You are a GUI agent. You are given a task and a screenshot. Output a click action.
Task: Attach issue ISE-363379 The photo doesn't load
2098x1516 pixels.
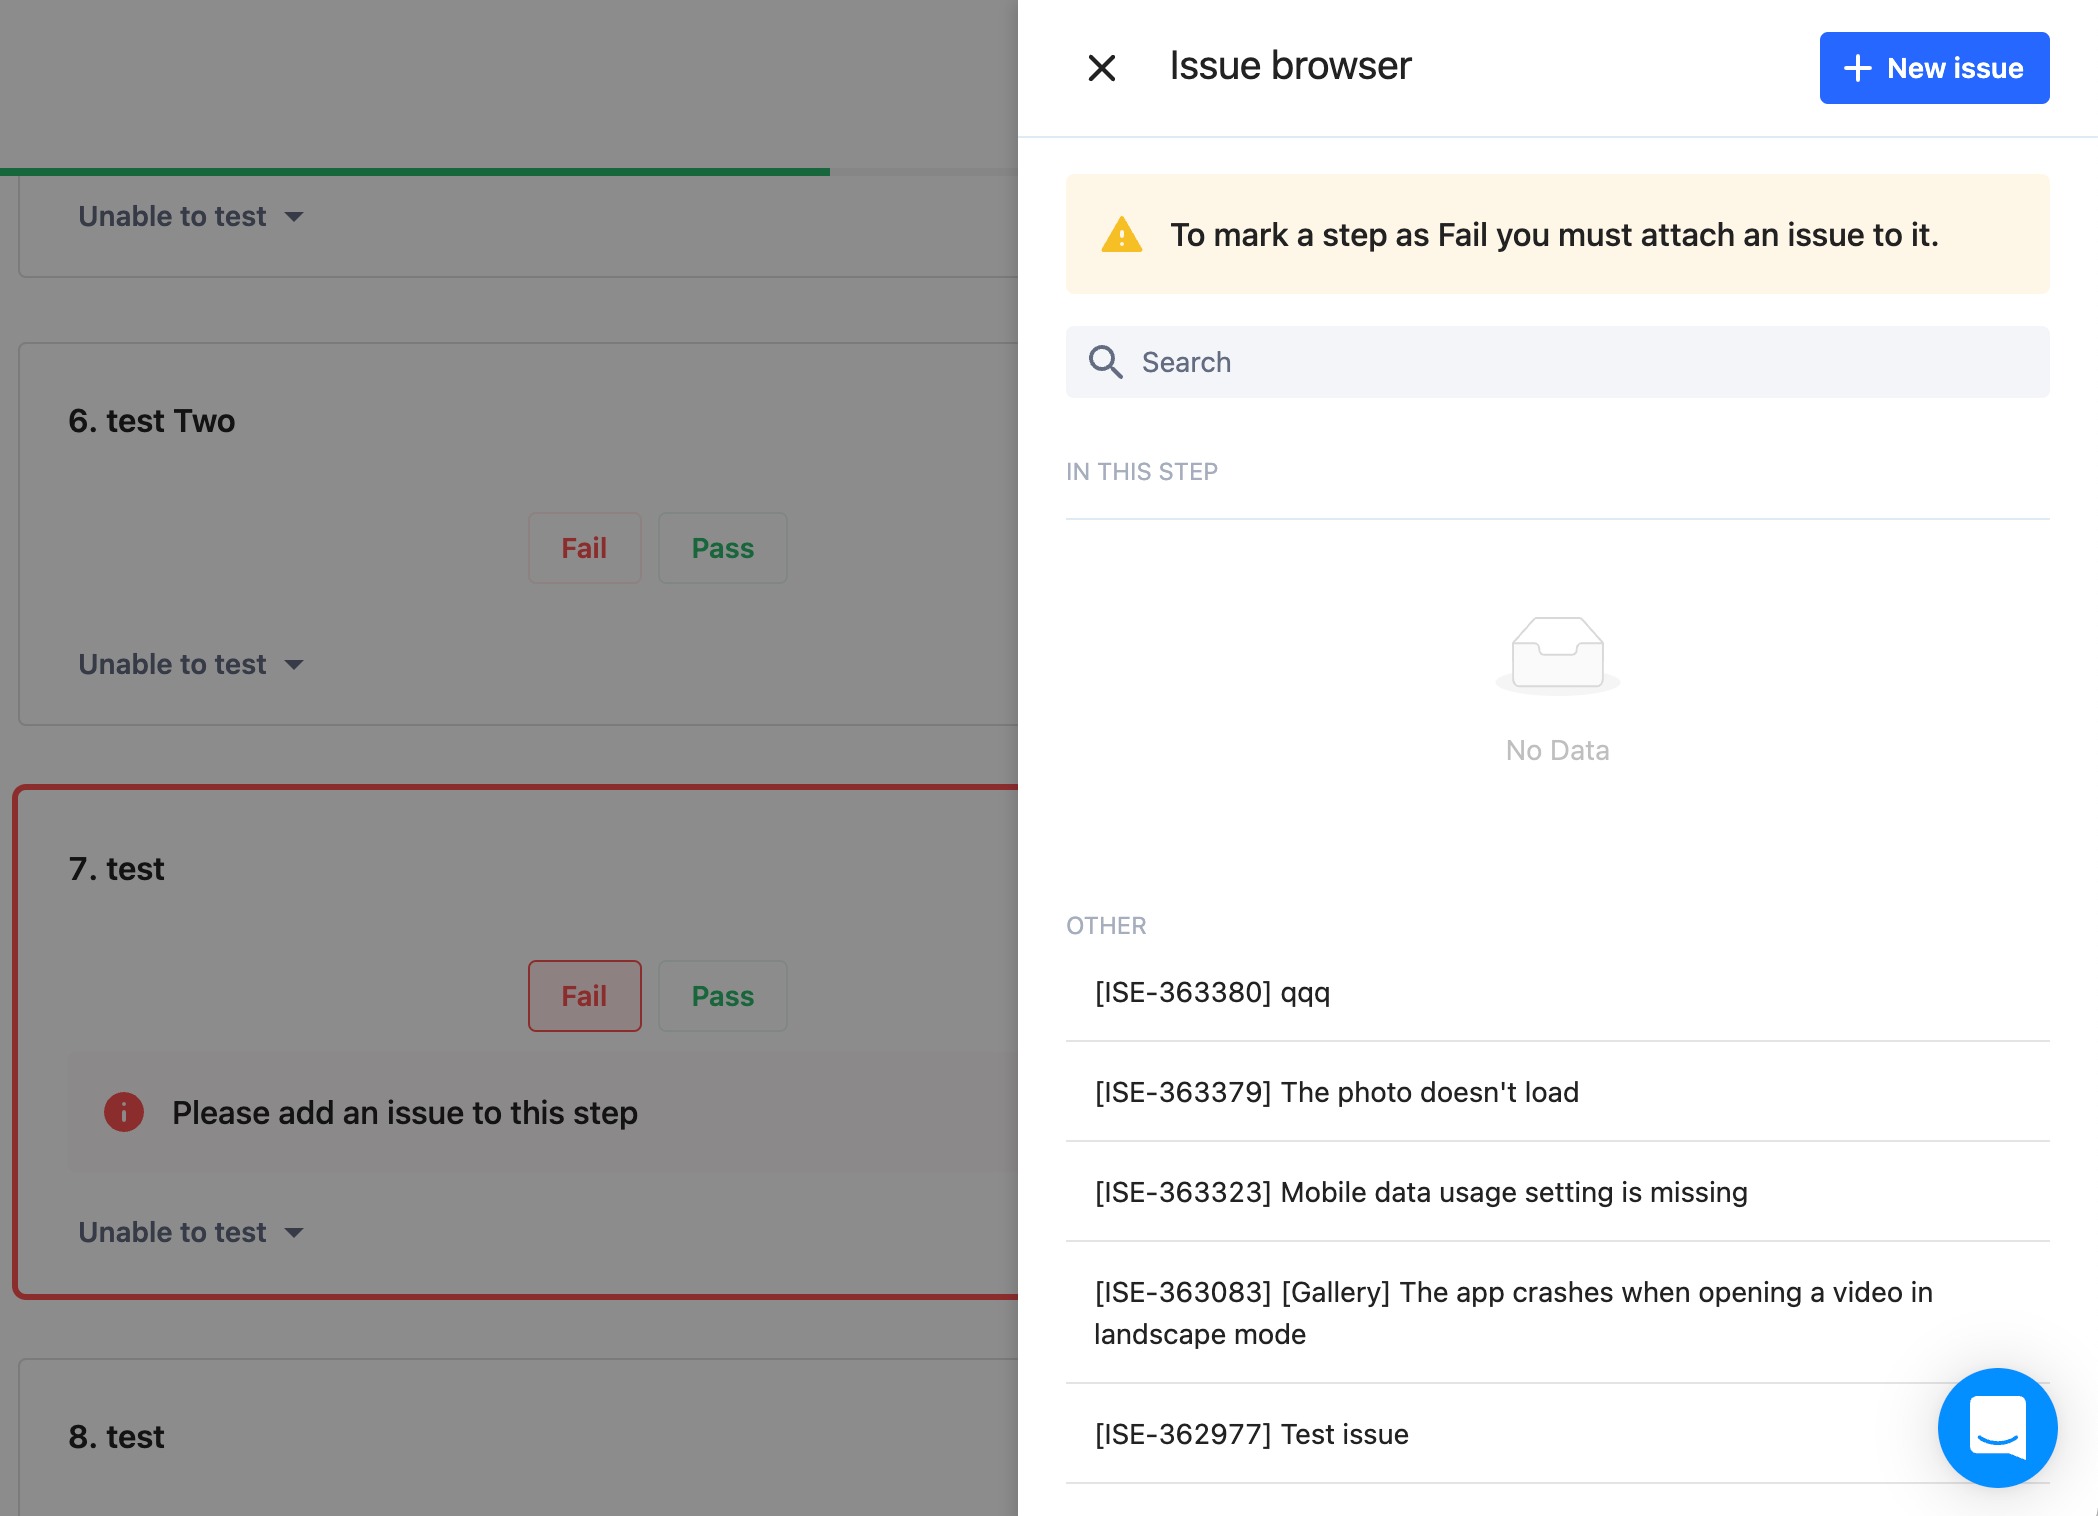pos(1336,1092)
